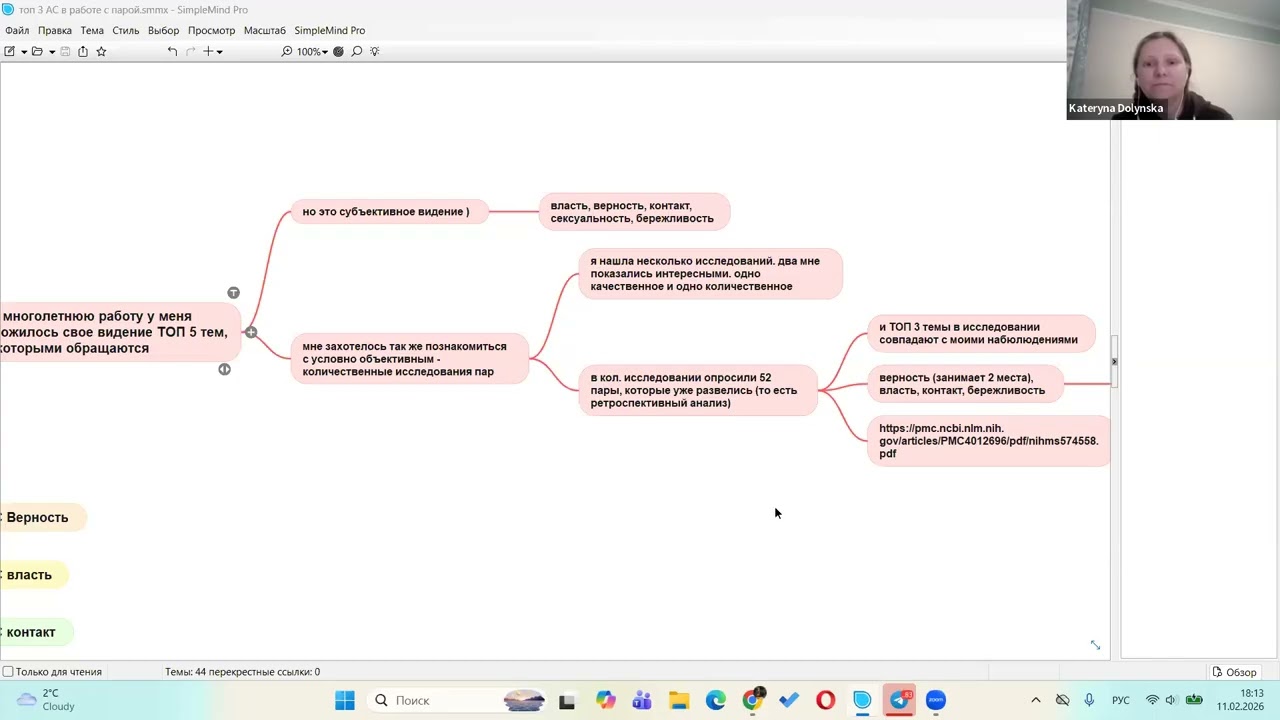Switch the РУС input language indicator
The height and width of the screenshot is (720, 1280).
point(1121,700)
